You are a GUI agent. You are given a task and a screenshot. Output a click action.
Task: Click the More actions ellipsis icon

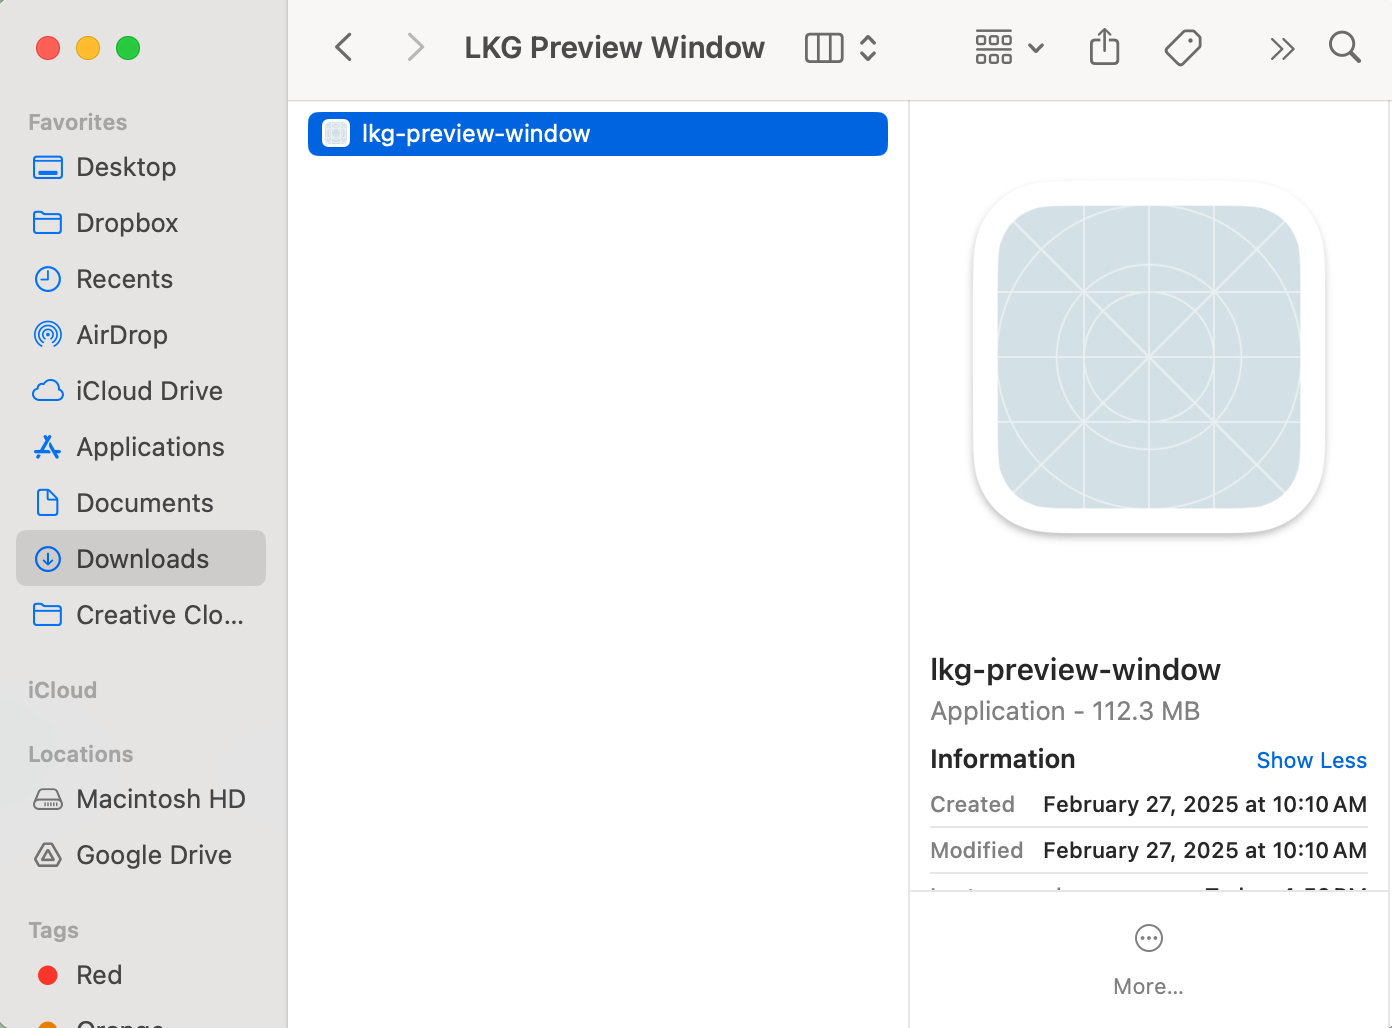pos(1148,938)
